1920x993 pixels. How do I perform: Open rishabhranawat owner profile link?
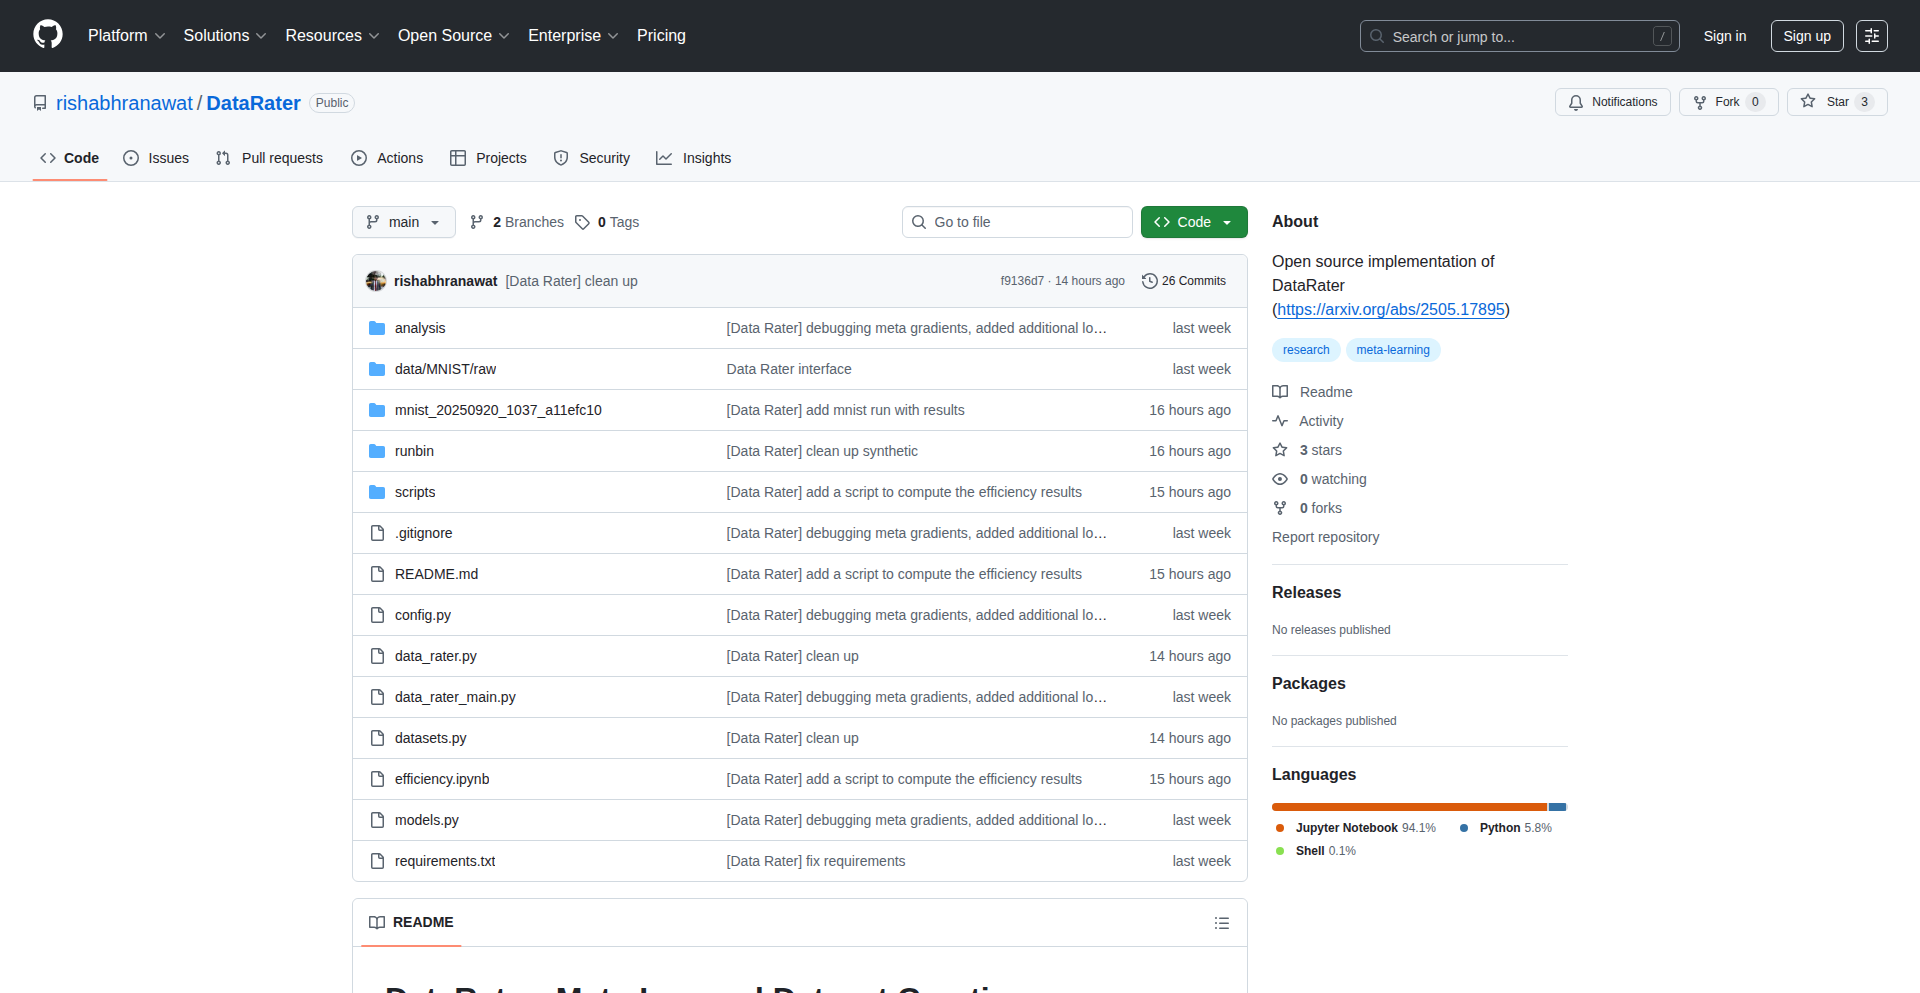(x=124, y=103)
